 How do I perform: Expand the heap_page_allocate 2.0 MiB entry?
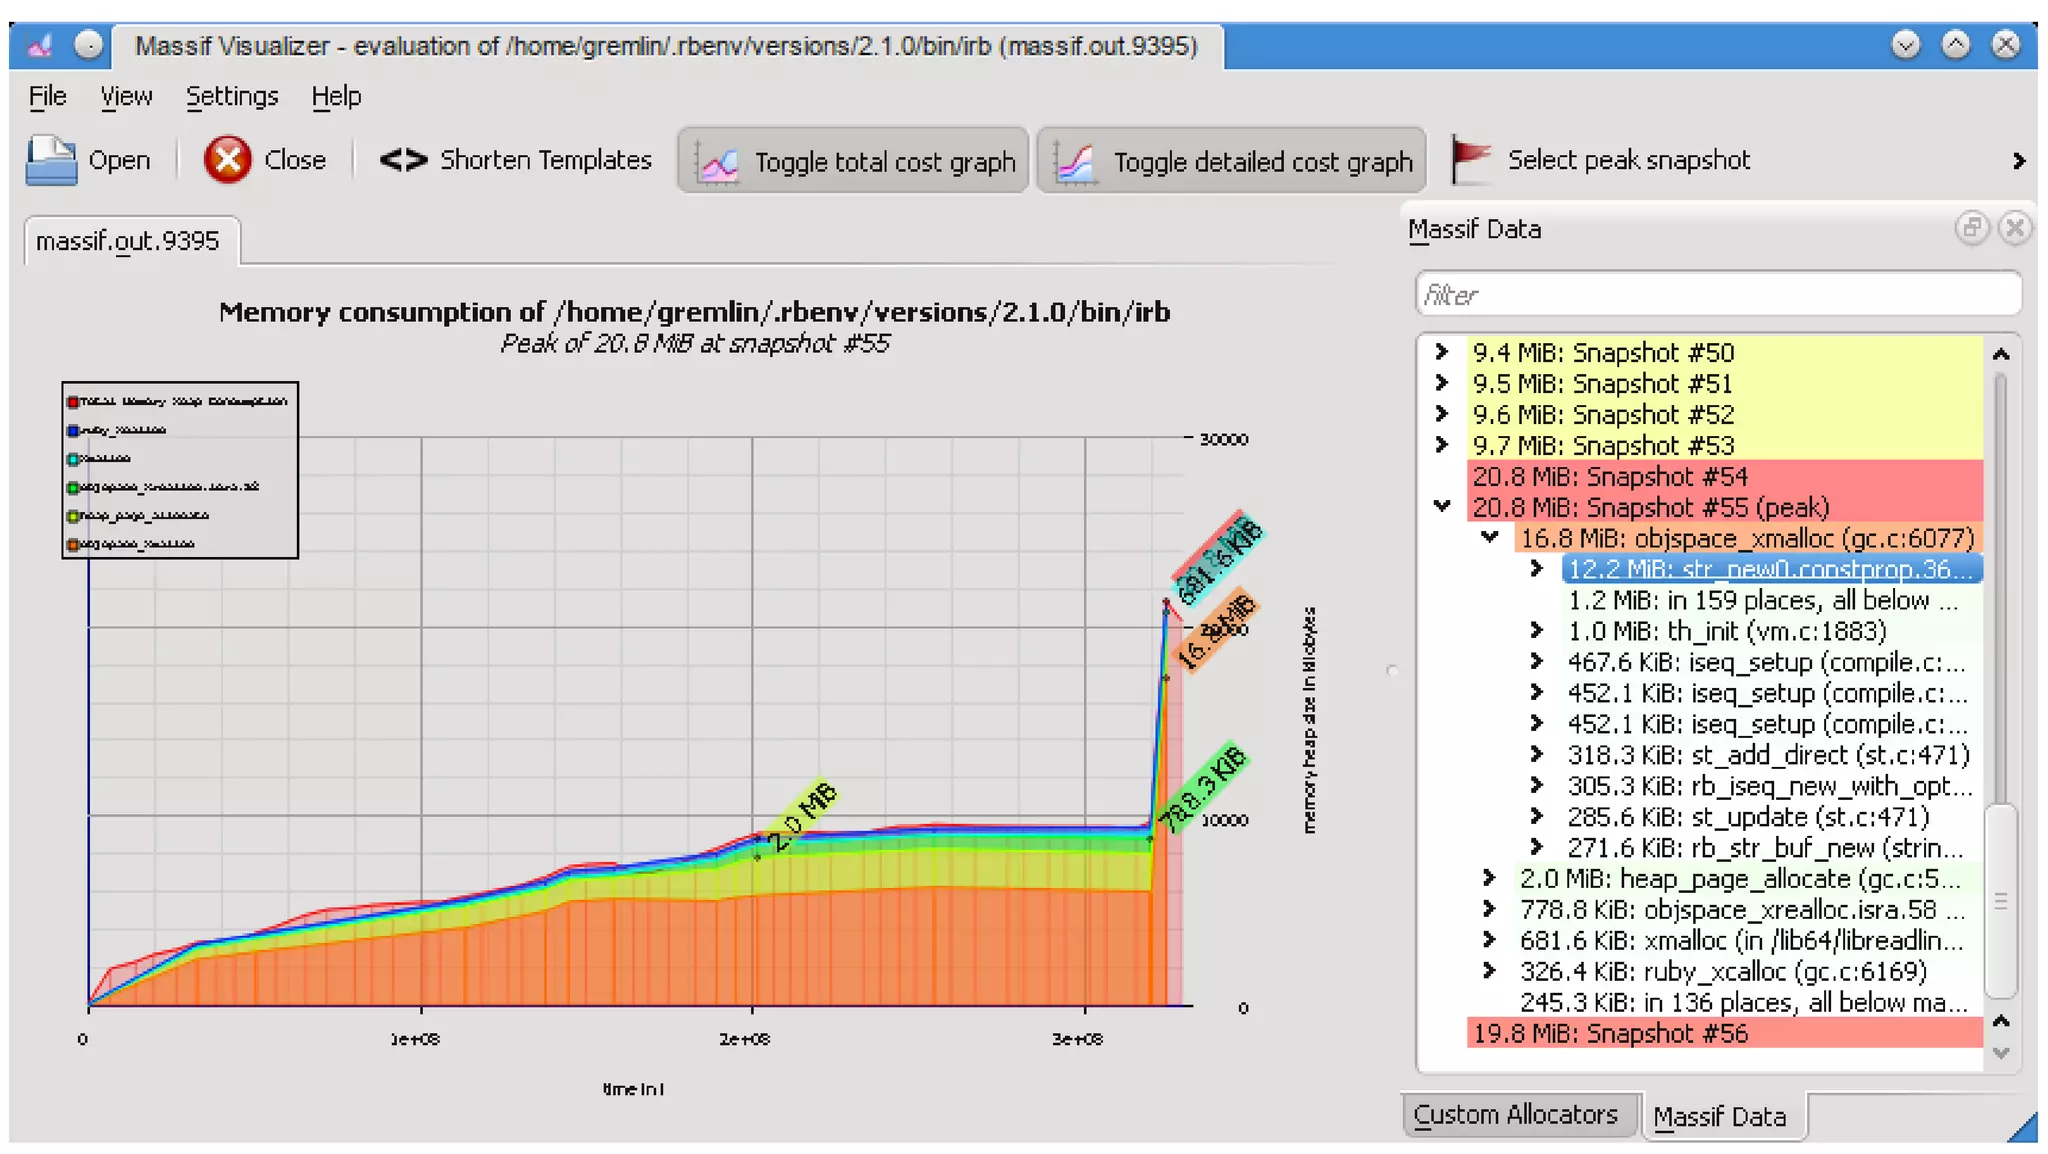[x=1489, y=878]
